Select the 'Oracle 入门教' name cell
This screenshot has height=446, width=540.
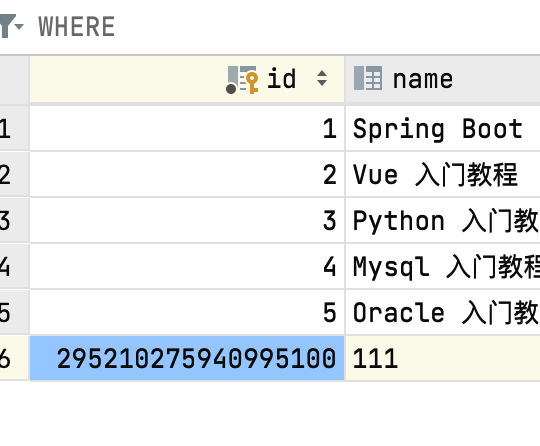tap(443, 312)
